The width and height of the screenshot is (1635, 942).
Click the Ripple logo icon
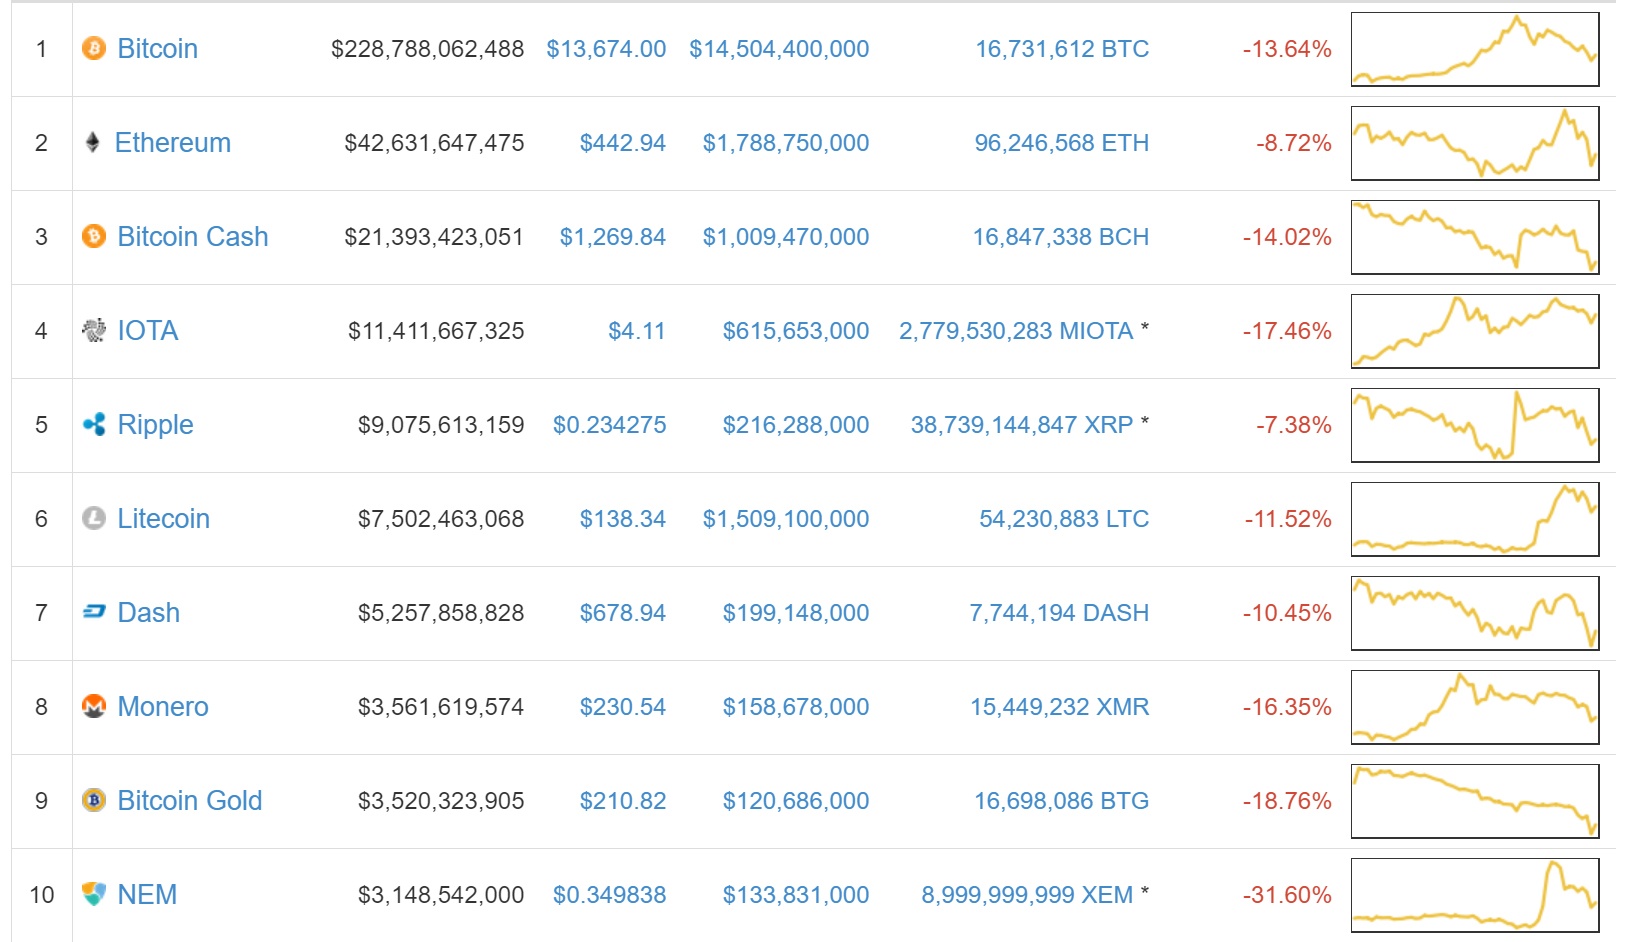pos(93,424)
